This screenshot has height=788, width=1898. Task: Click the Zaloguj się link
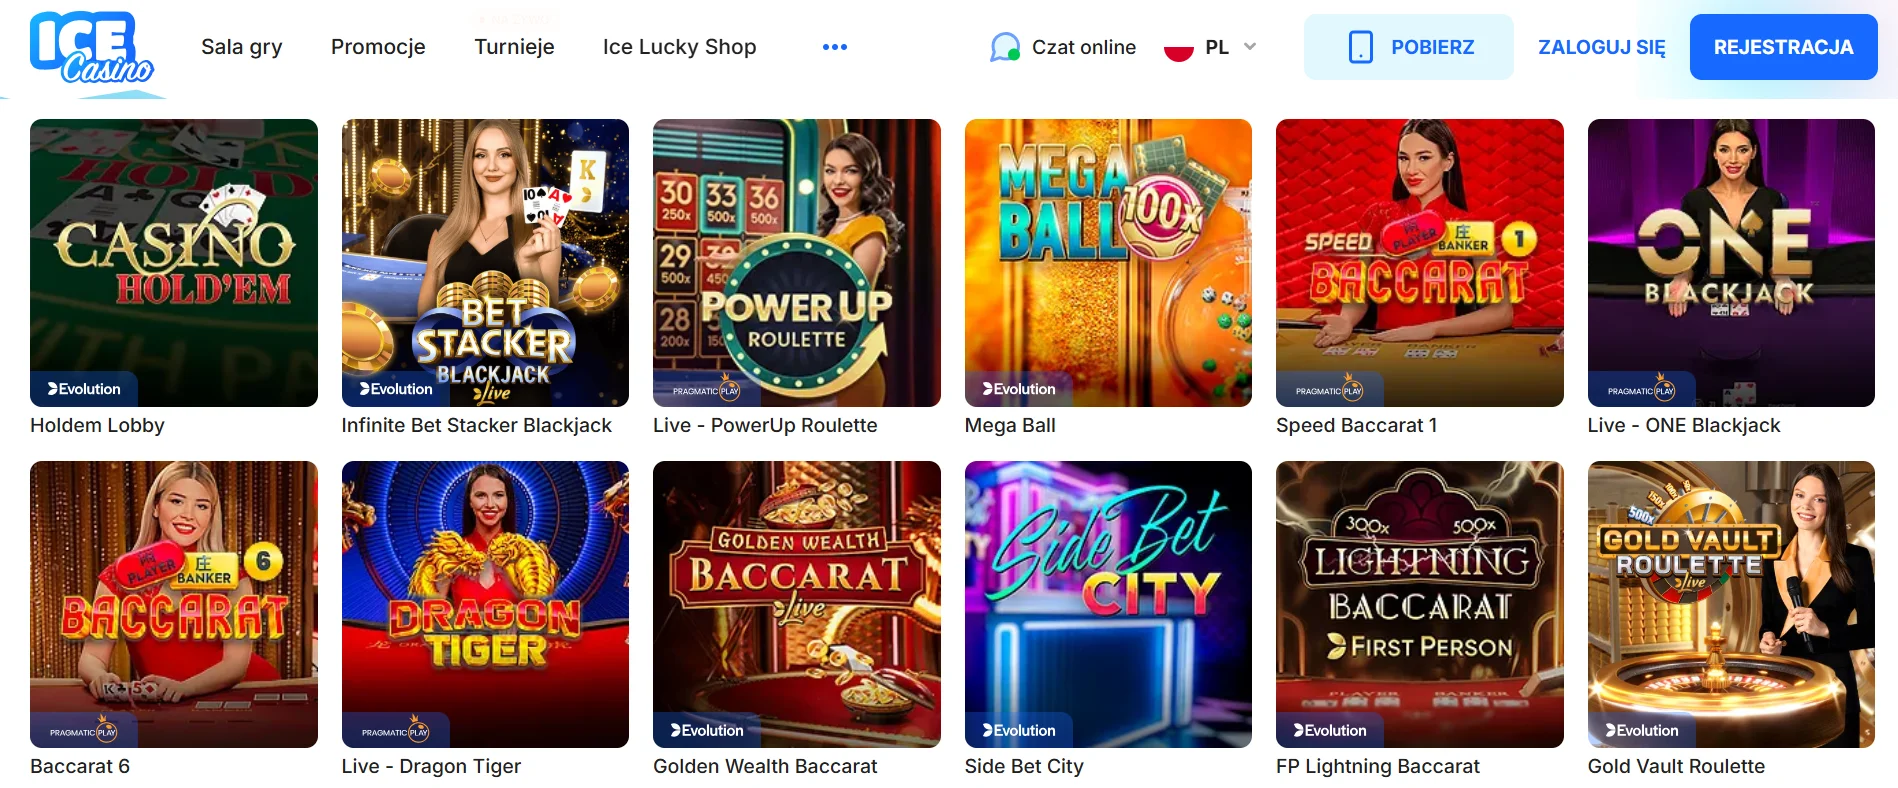(1602, 47)
